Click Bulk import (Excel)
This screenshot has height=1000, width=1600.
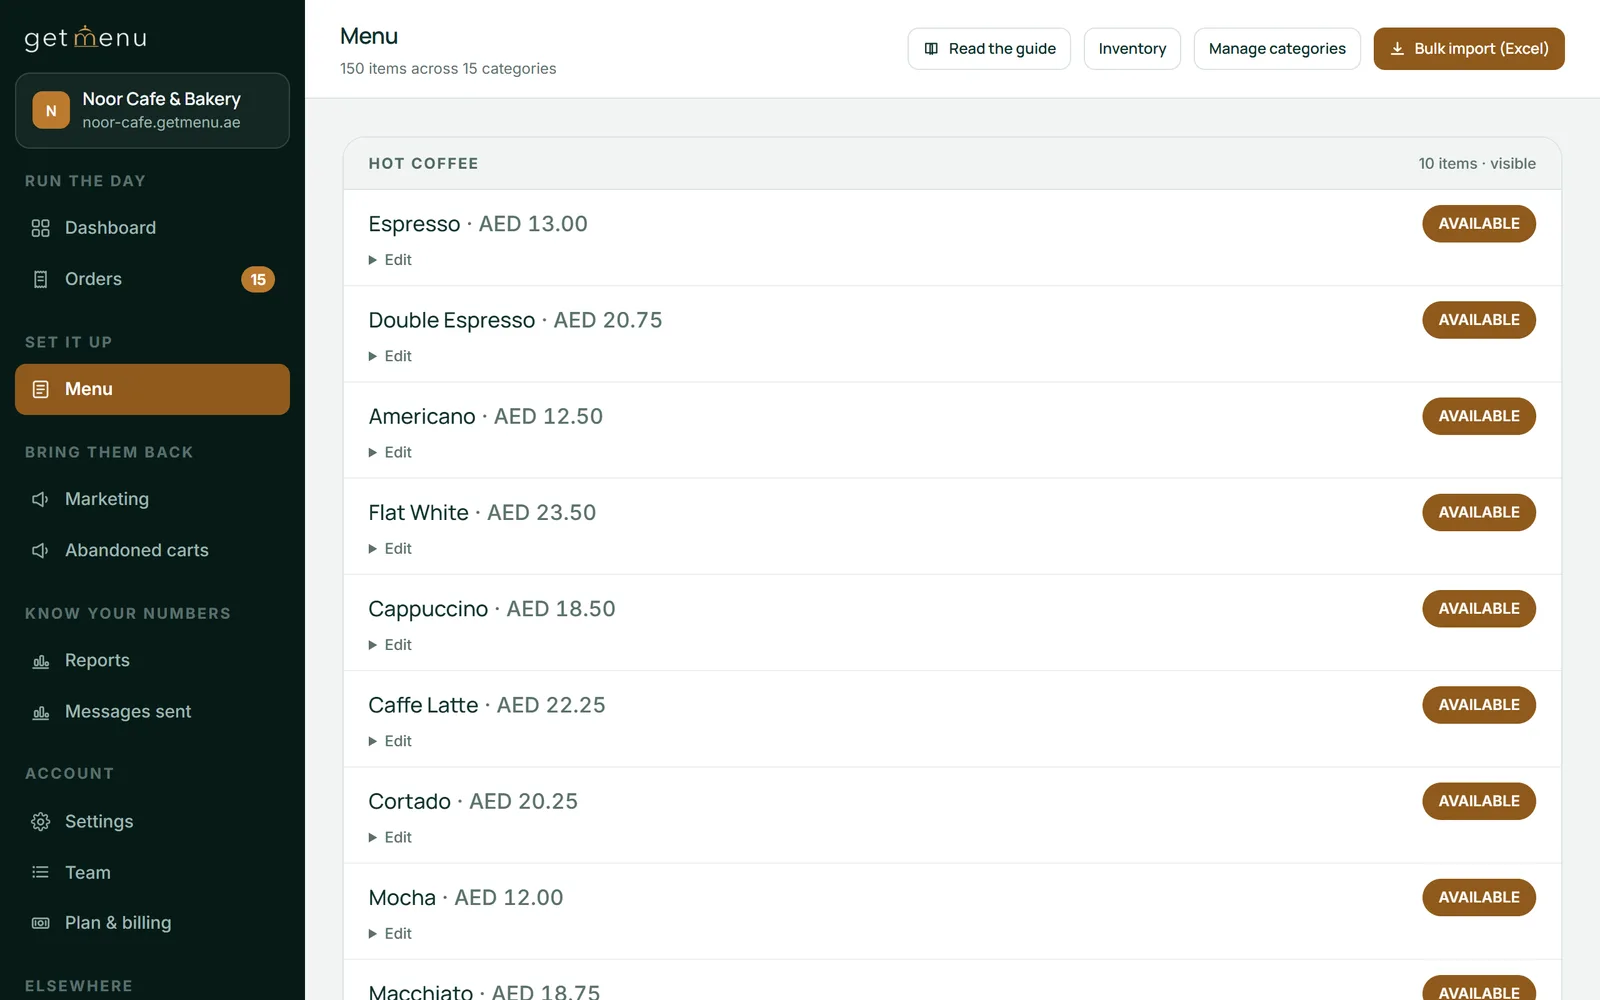(1469, 49)
